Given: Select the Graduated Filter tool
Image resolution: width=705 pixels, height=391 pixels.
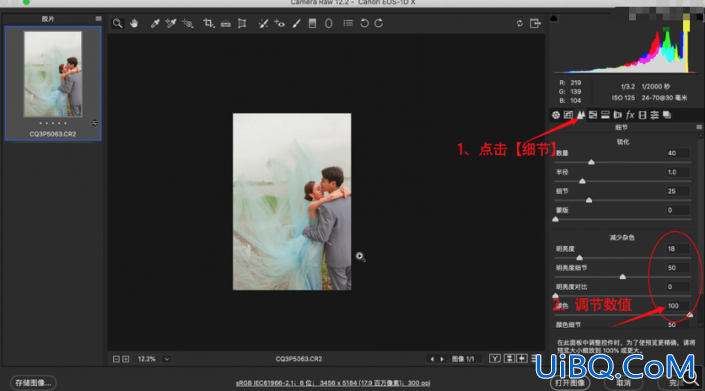Looking at the screenshot, I should (x=312, y=23).
